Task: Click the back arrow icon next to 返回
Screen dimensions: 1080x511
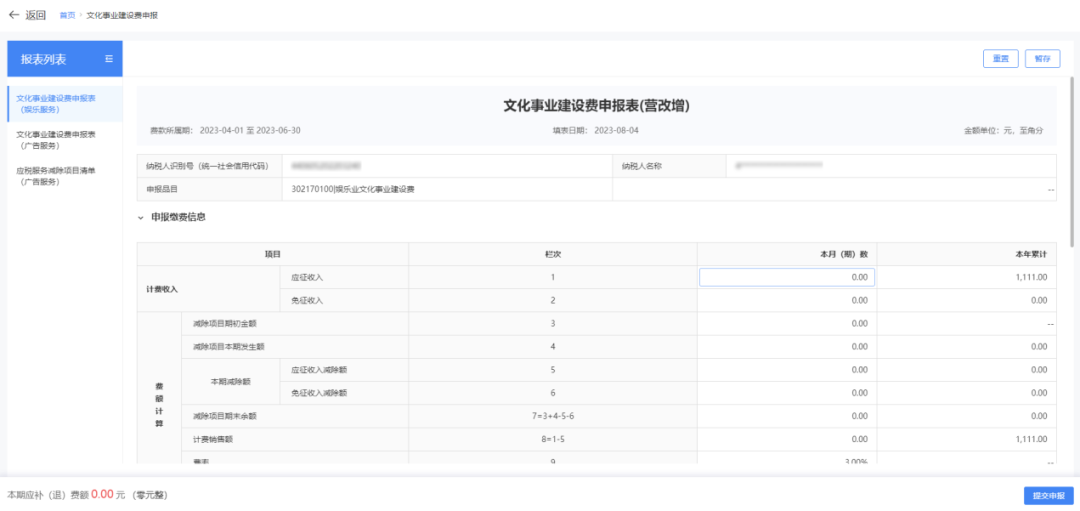Action: point(14,15)
